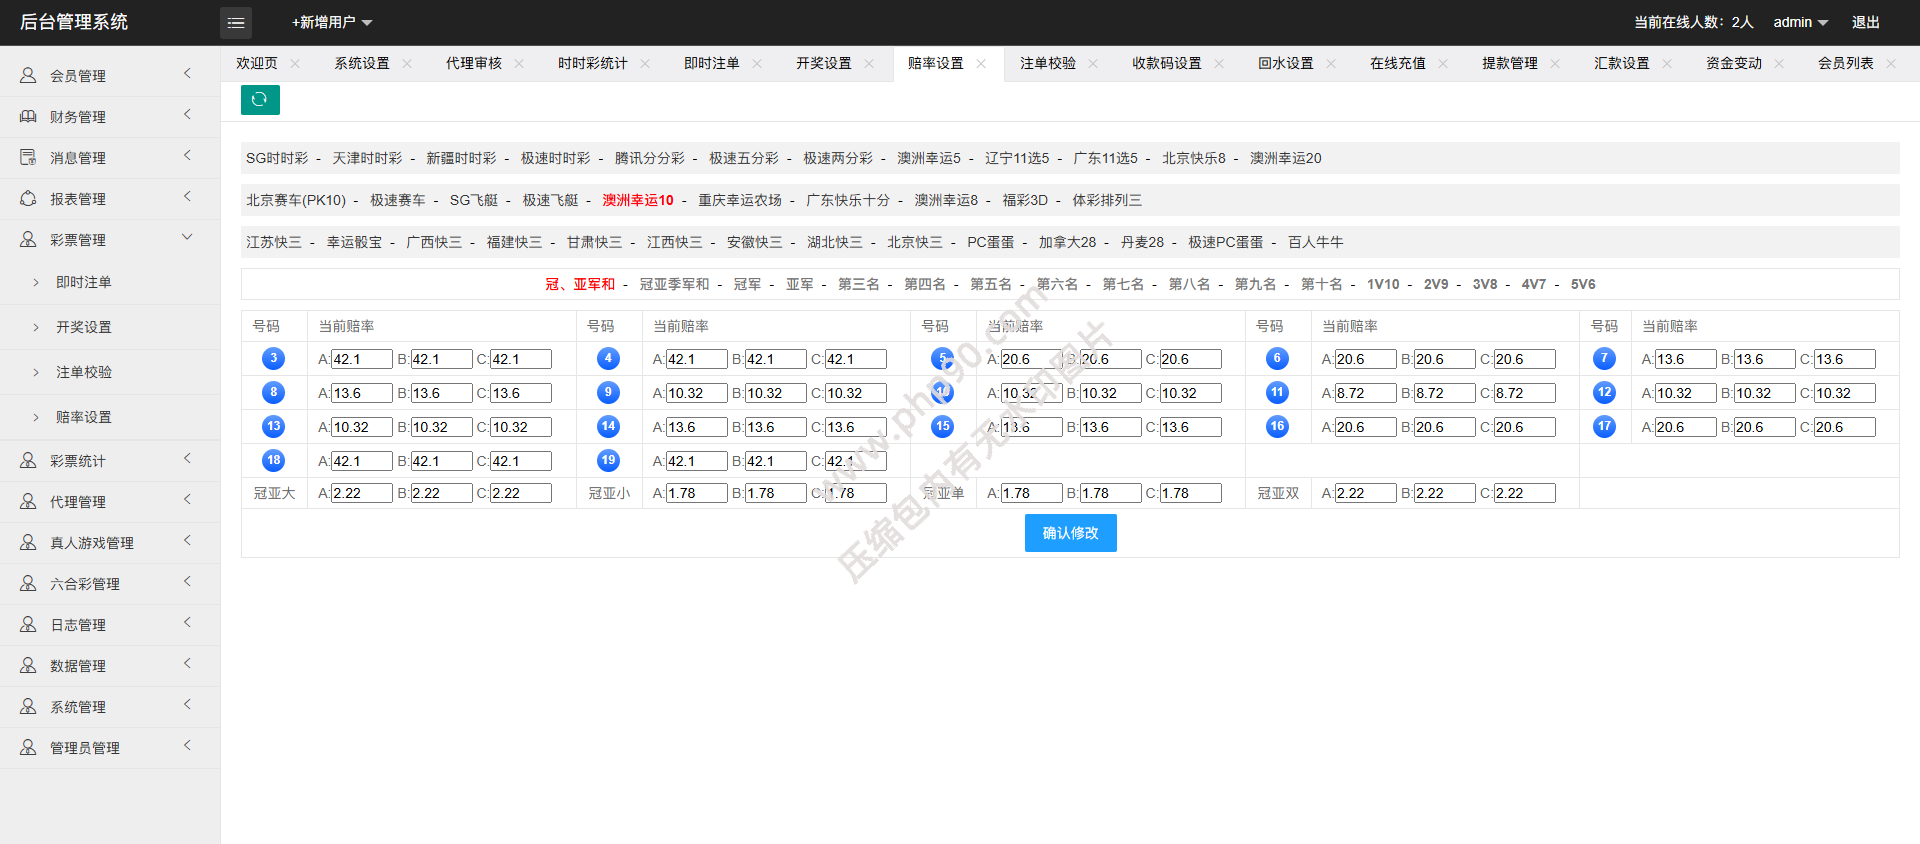Image resolution: width=1920 pixels, height=844 pixels.
Task: Click the 财务管理 icon in sidebar
Action: point(28,117)
